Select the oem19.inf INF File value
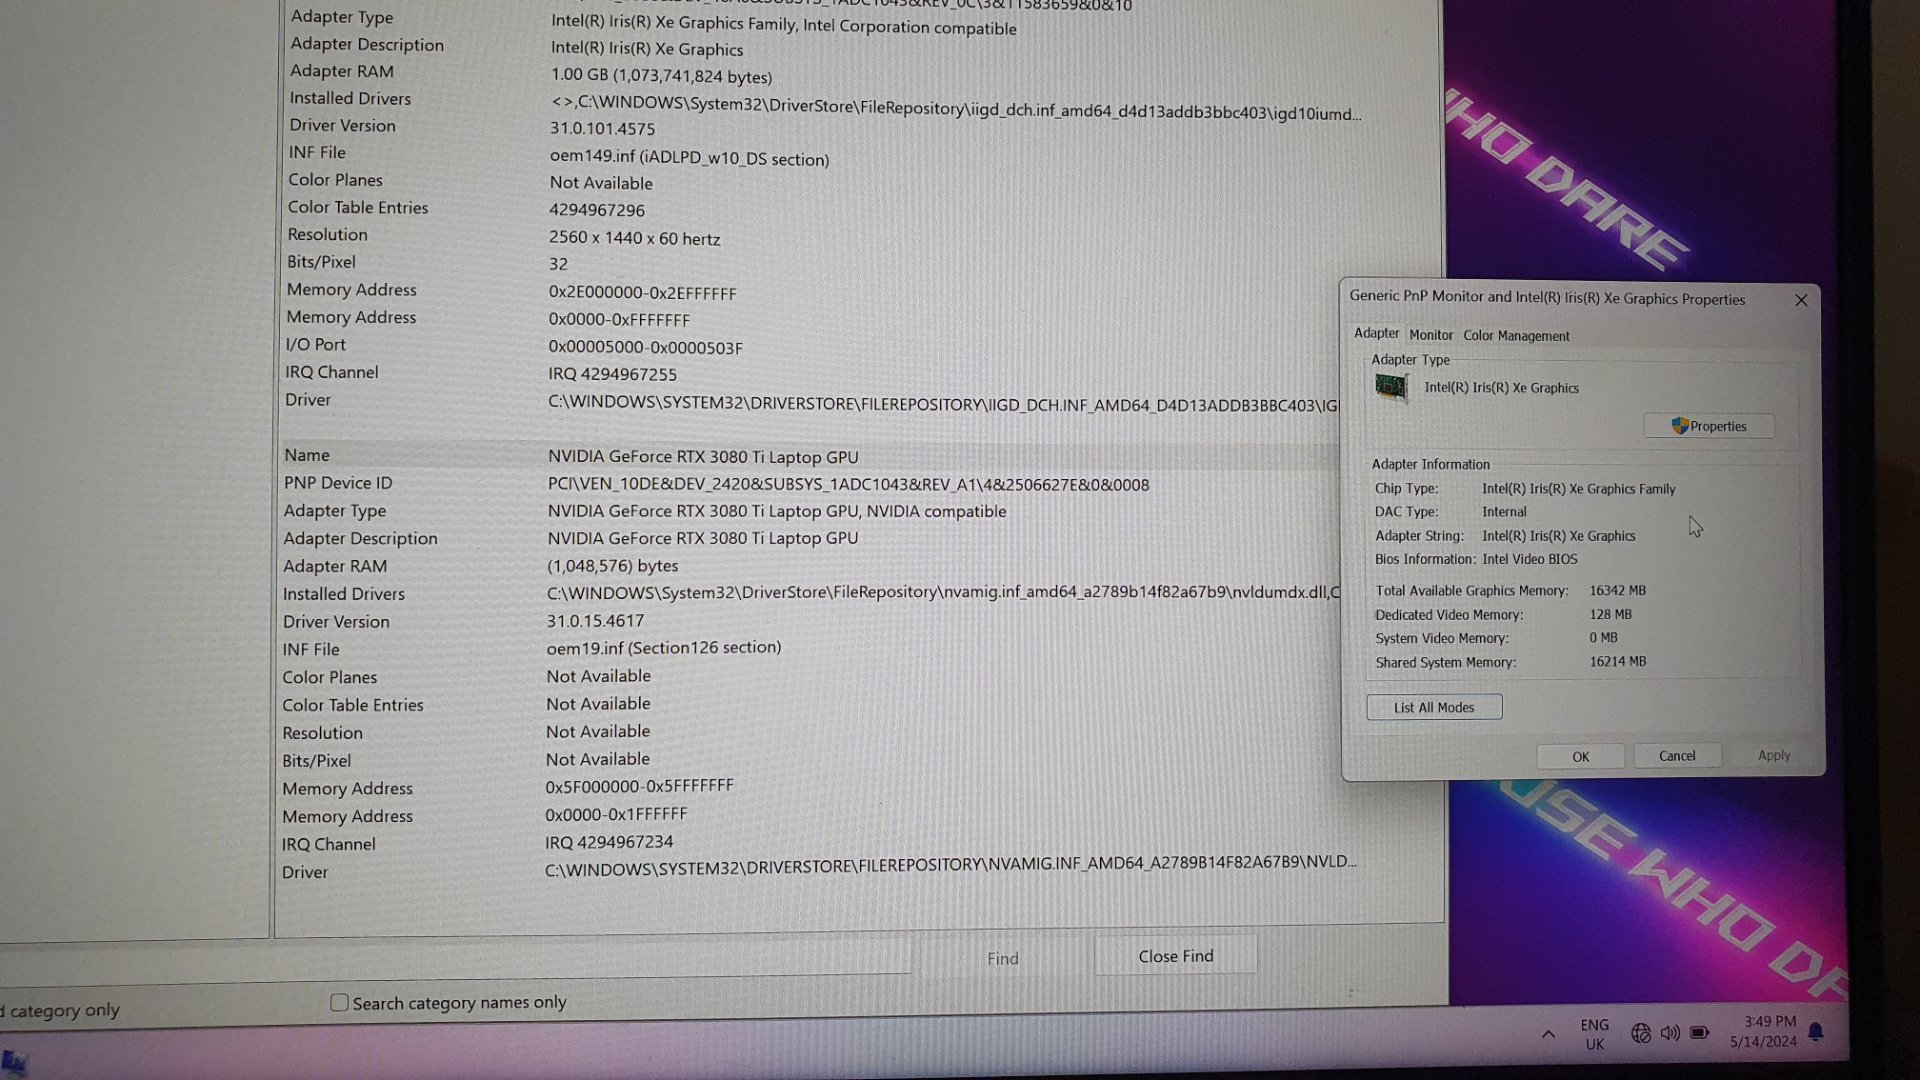 (x=664, y=648)
